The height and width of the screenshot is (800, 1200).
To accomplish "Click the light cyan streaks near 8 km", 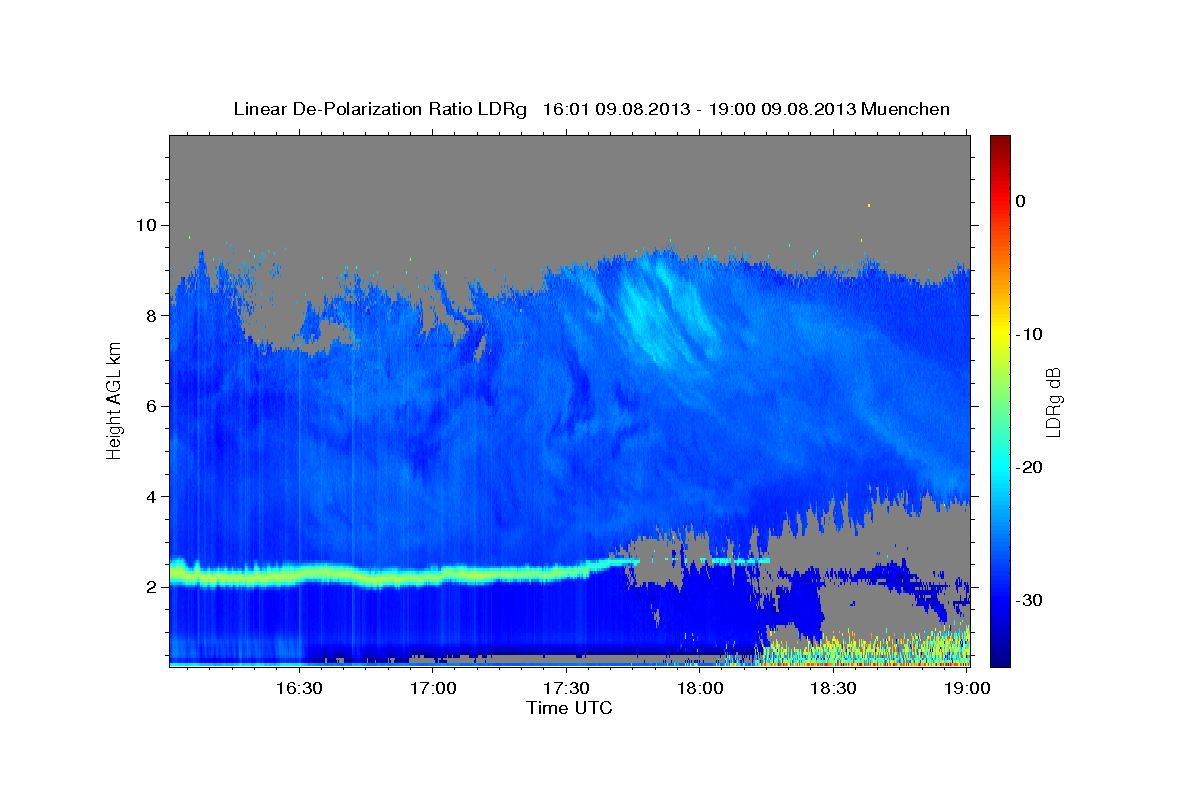I will (x=665, y=310).
